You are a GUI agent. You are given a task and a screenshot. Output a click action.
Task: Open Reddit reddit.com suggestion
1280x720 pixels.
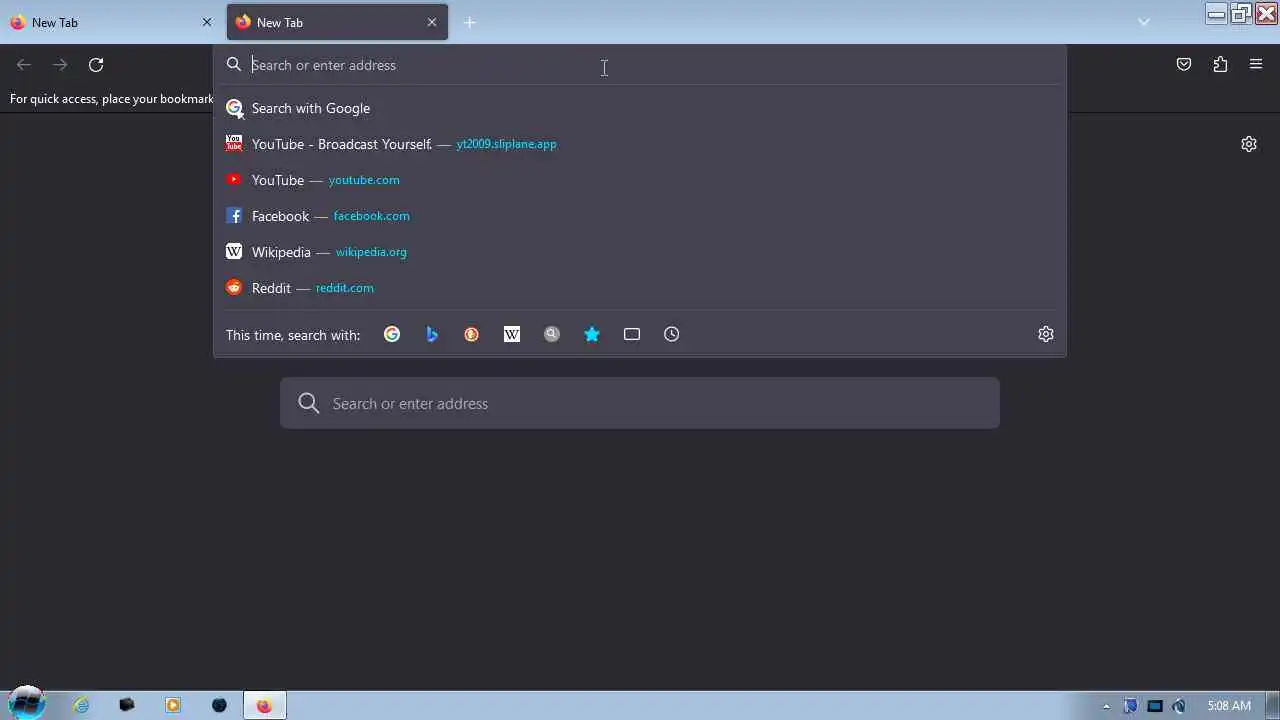click(640, 288)
